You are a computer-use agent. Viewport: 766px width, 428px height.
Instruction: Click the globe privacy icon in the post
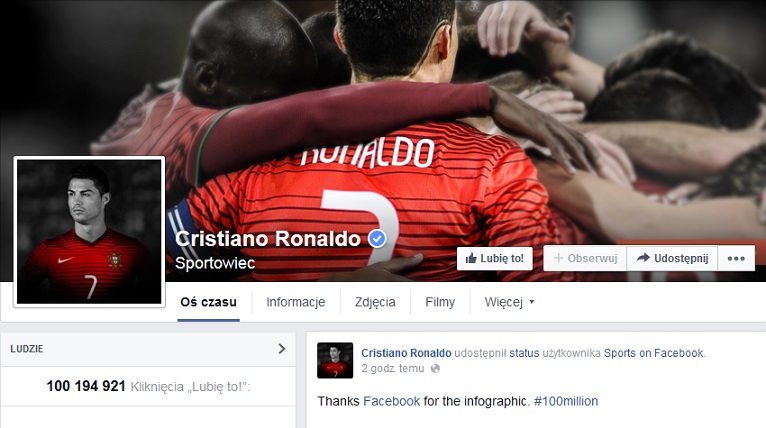pos(435,369)
